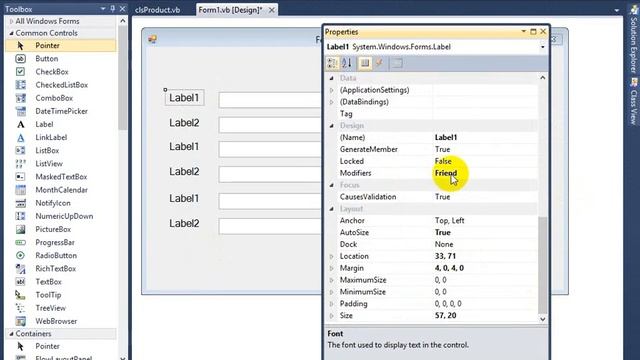640x360 pixels.
Task: Open Solution Explorer side tab
Action: pos(634,40)
